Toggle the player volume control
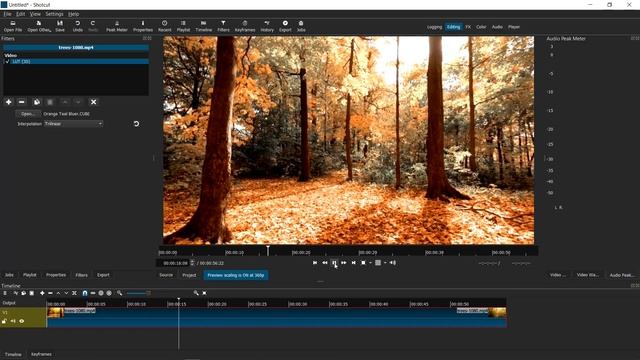 [393, 263]
